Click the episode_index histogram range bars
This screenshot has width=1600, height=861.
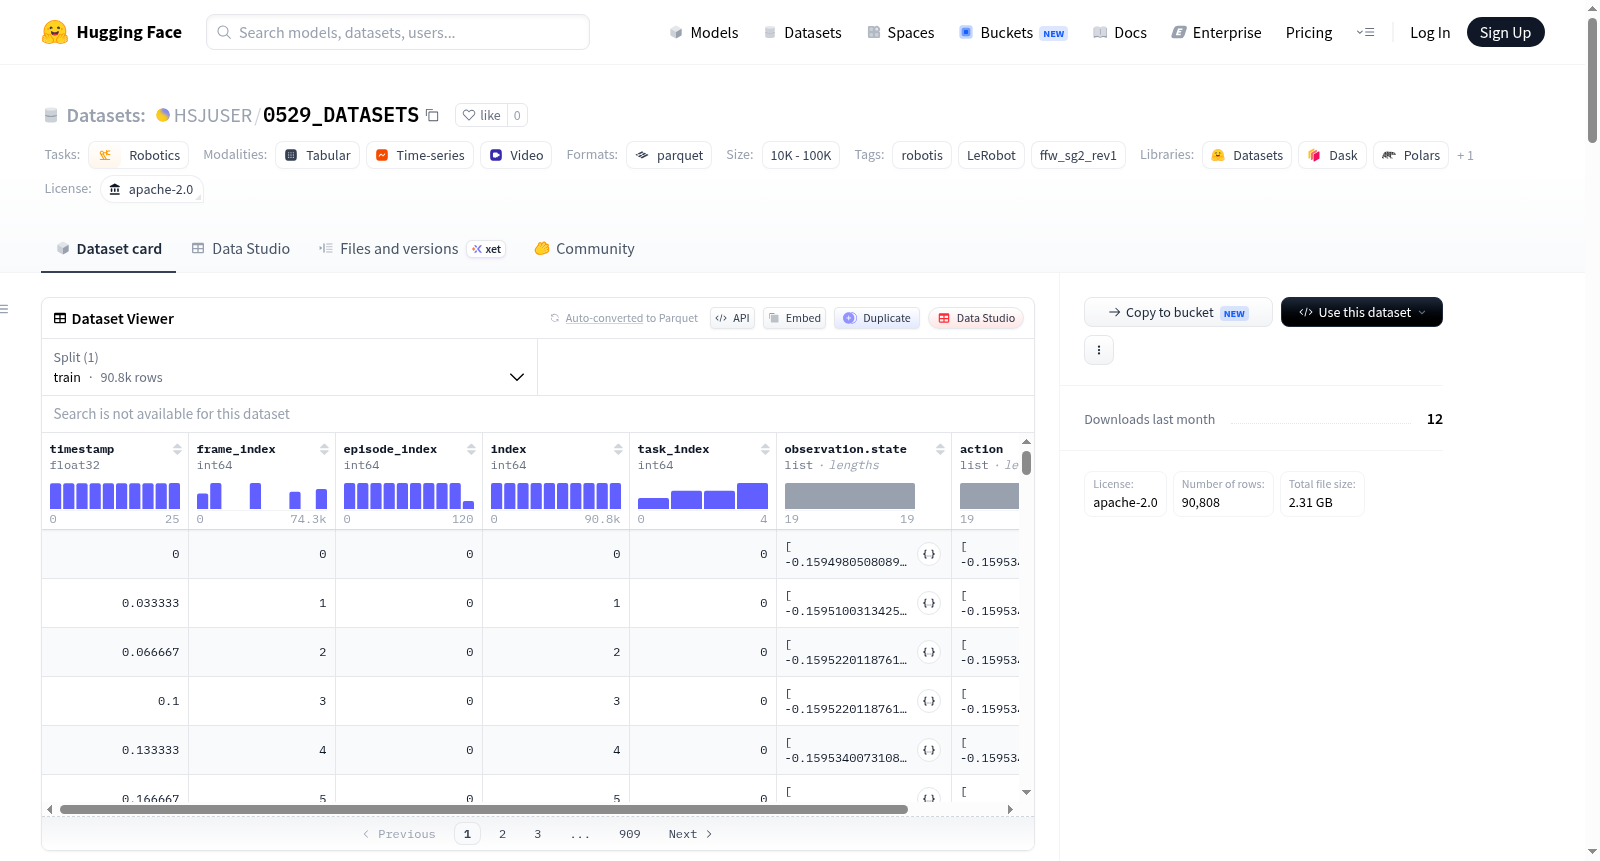point(409,496)
